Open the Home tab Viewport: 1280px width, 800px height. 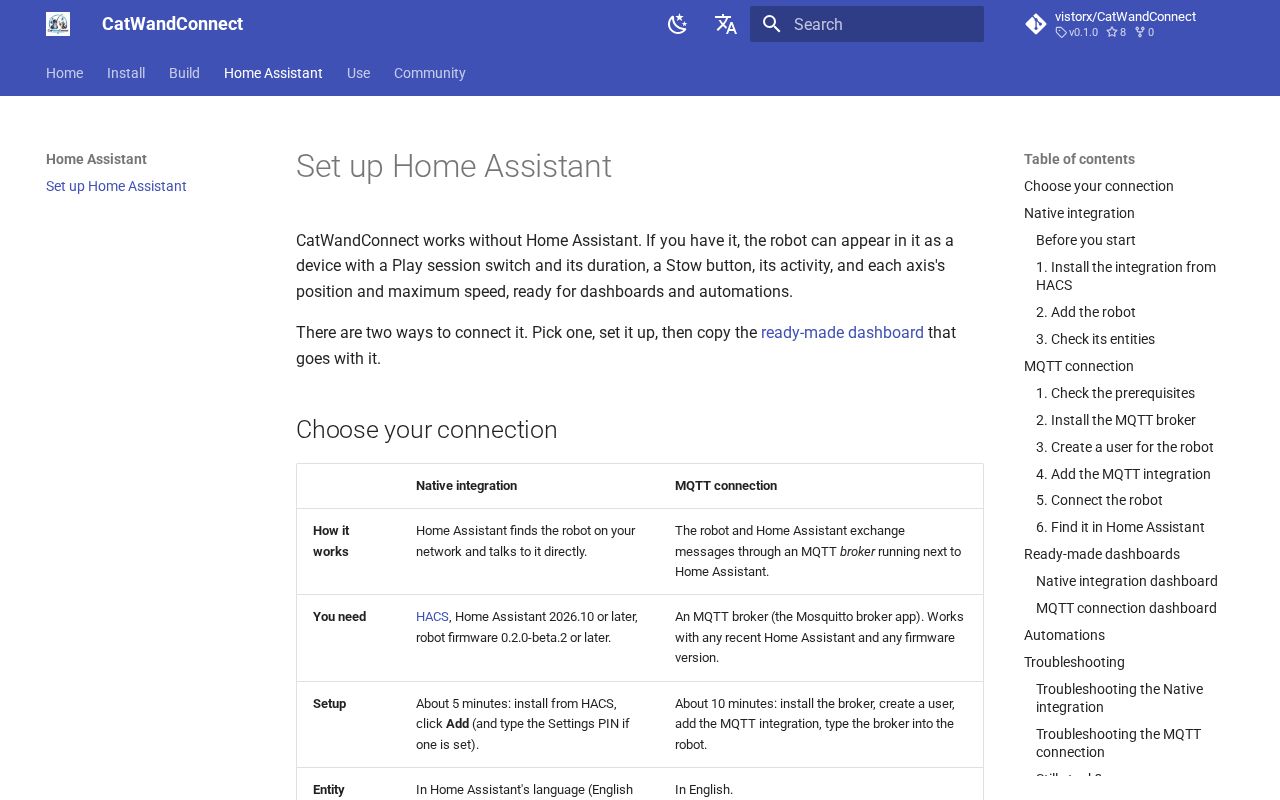click(x=64, y=73)
